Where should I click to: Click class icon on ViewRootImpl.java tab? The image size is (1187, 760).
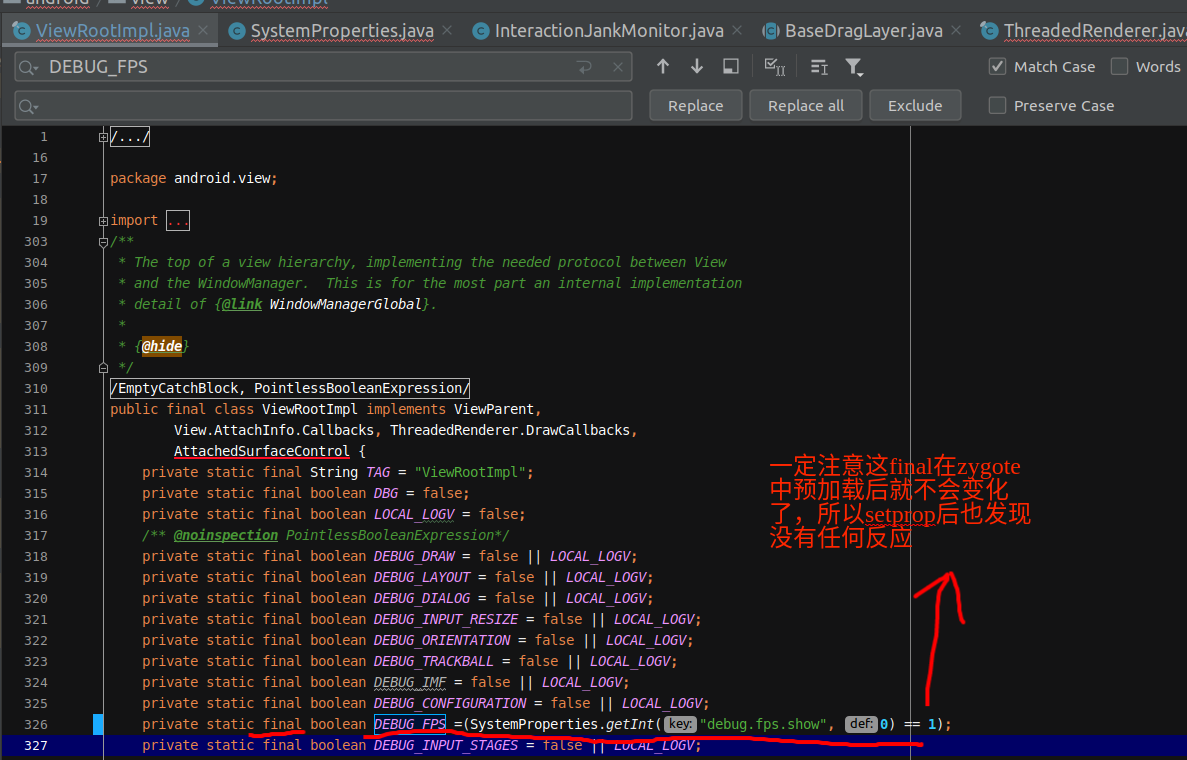[x=22, y=31]
